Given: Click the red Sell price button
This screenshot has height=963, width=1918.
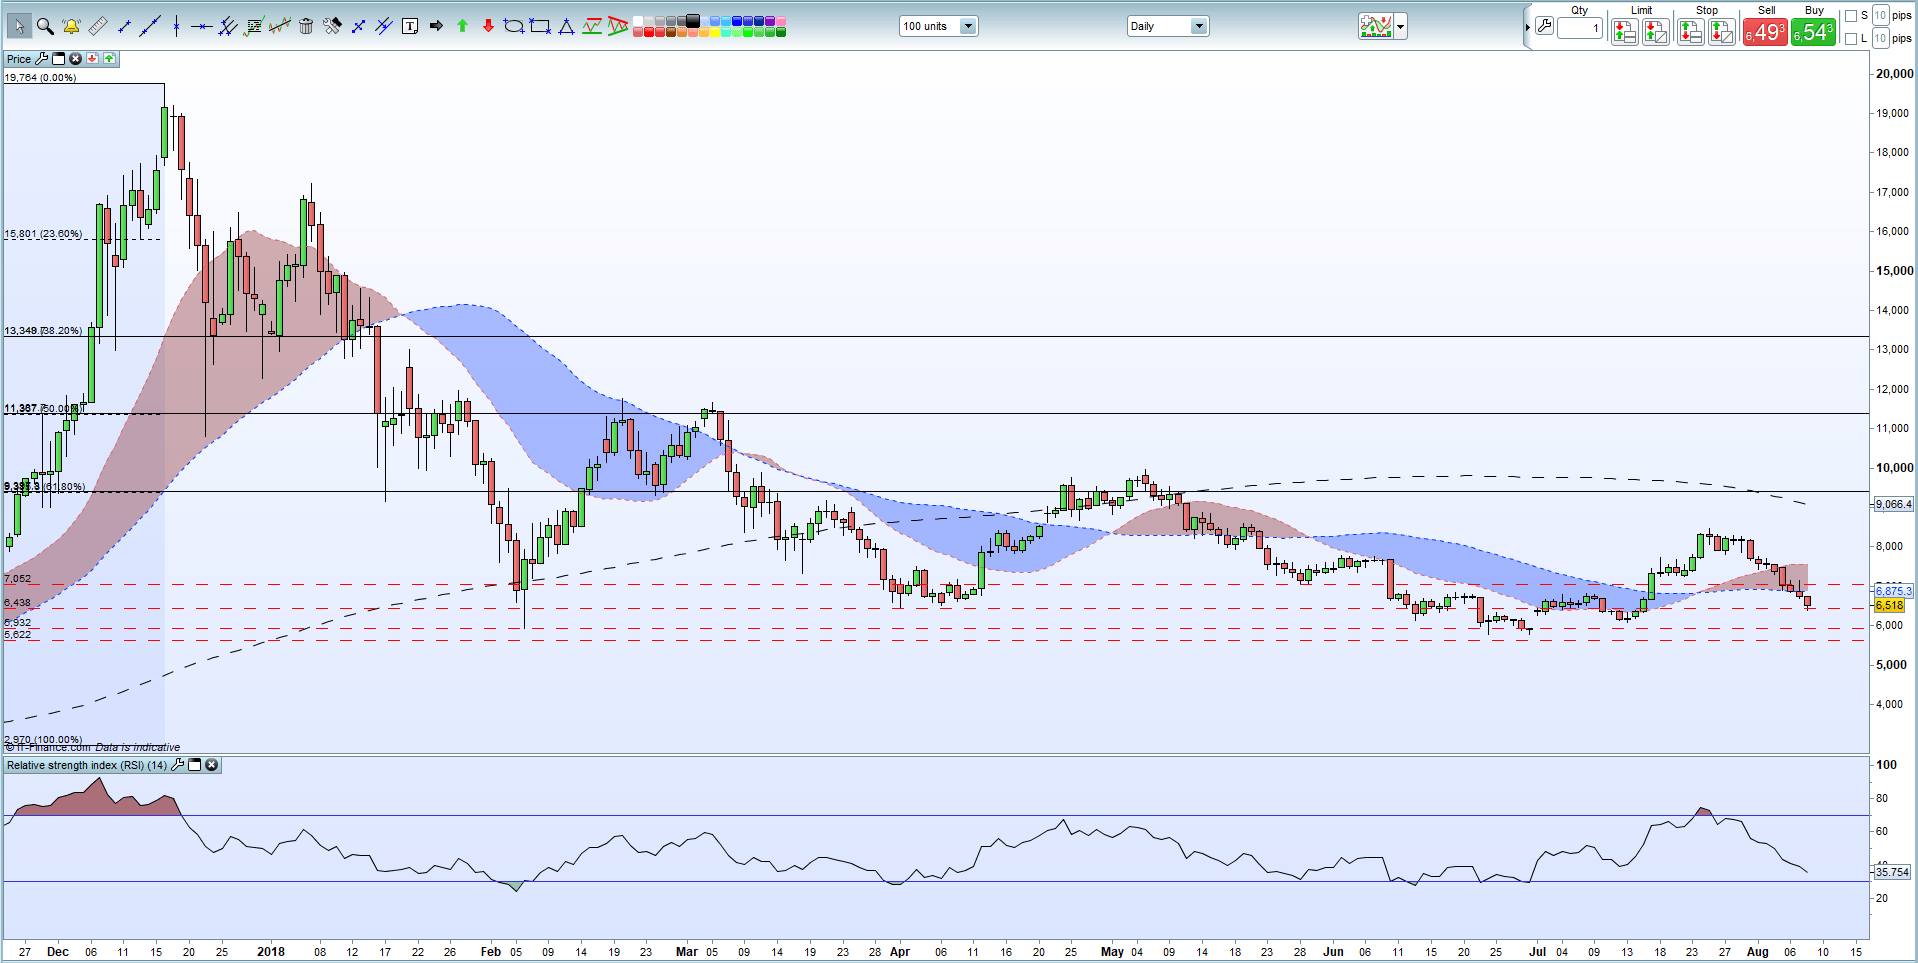Looking at the screenshot, I should point(1765,32).
